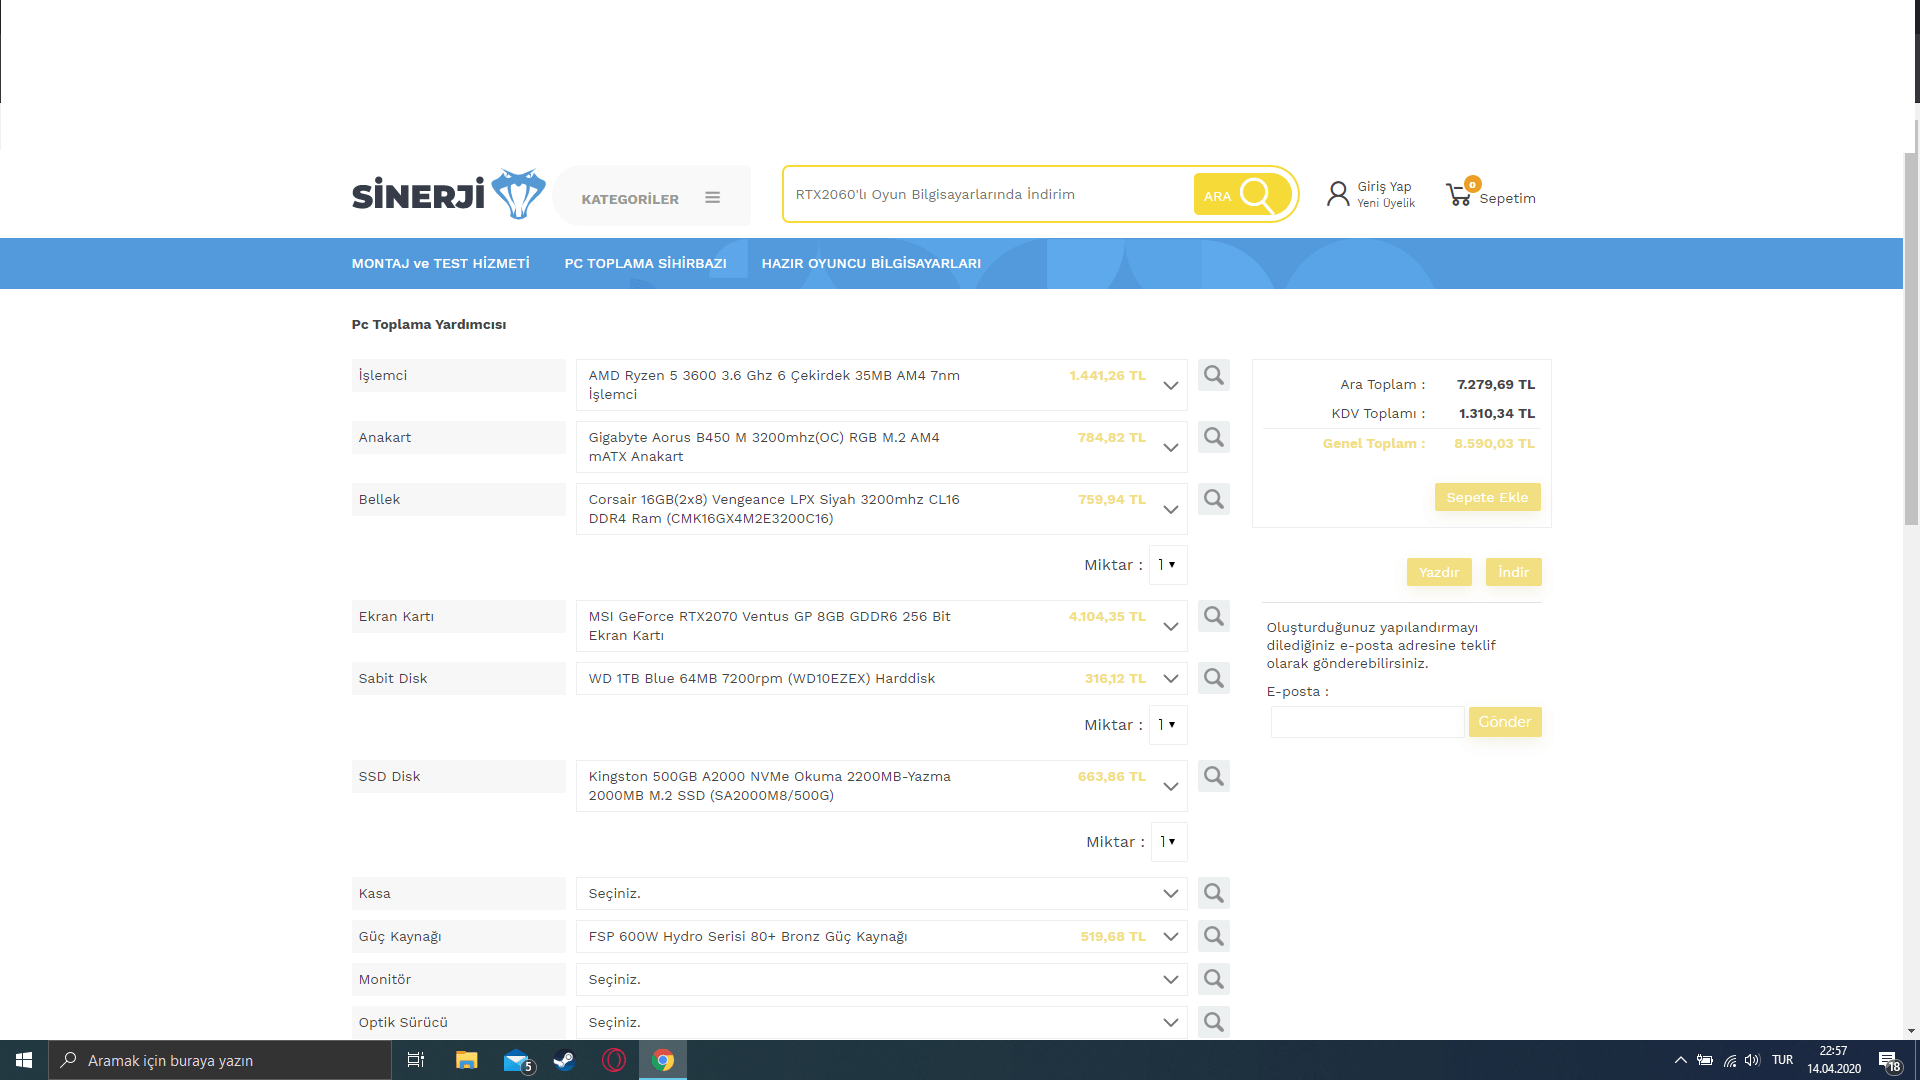1920x1080 pixels.
Task: Click the search icon next to Ekran Kartı
Action: [1213, 616]
